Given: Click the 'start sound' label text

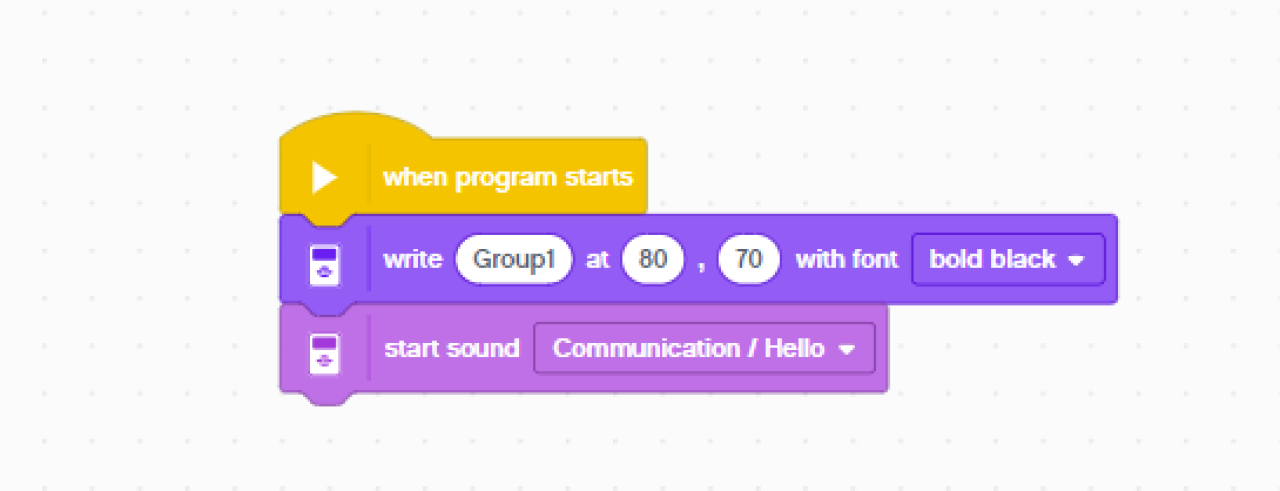Looking at the screenshot, I should 452,349.
